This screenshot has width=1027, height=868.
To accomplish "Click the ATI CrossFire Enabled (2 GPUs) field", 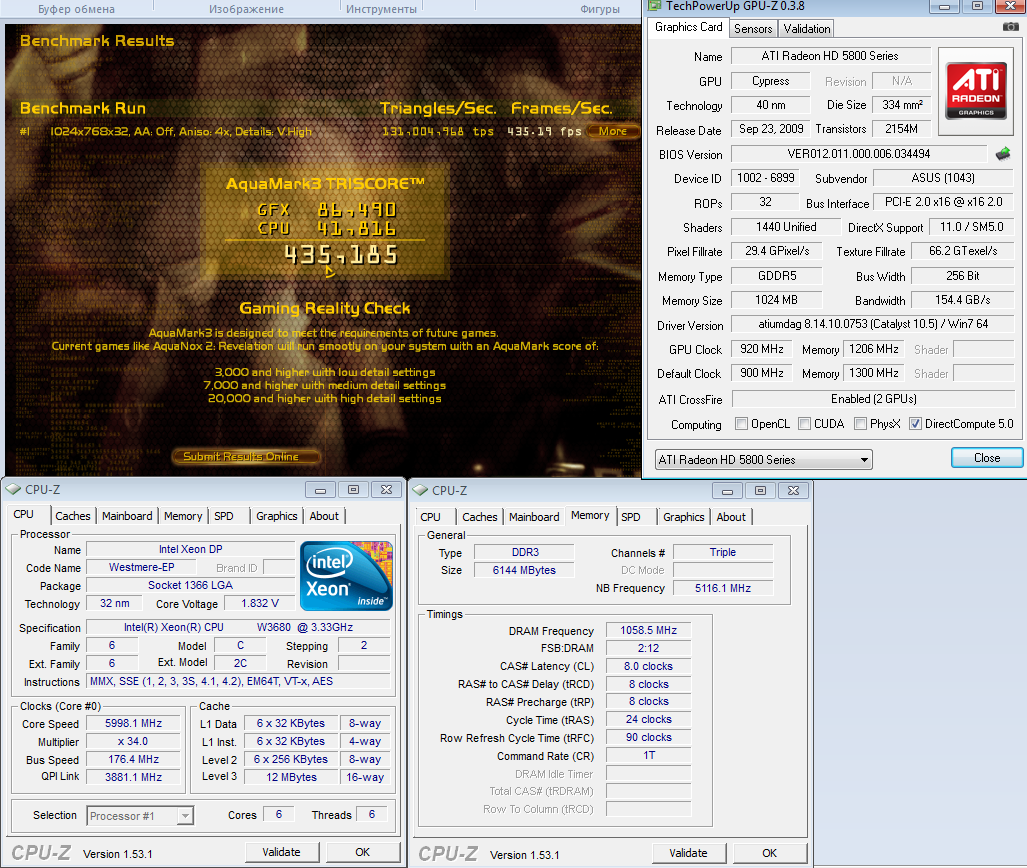I will click(x=874, y=399).
